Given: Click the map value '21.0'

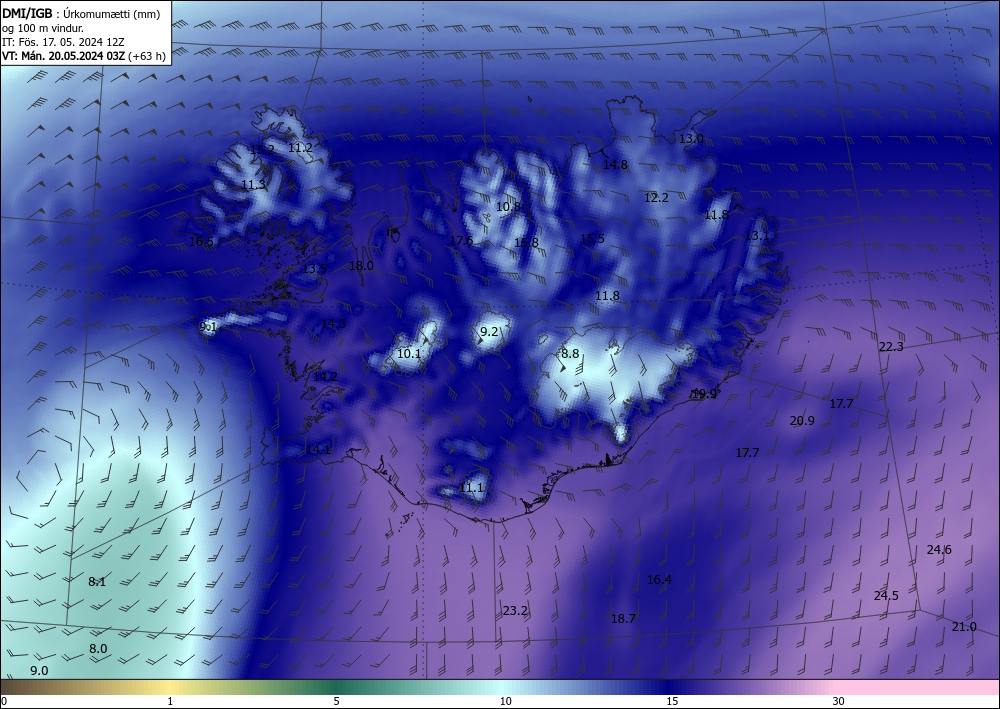Looking at the screenshot, I should (964, 627).
